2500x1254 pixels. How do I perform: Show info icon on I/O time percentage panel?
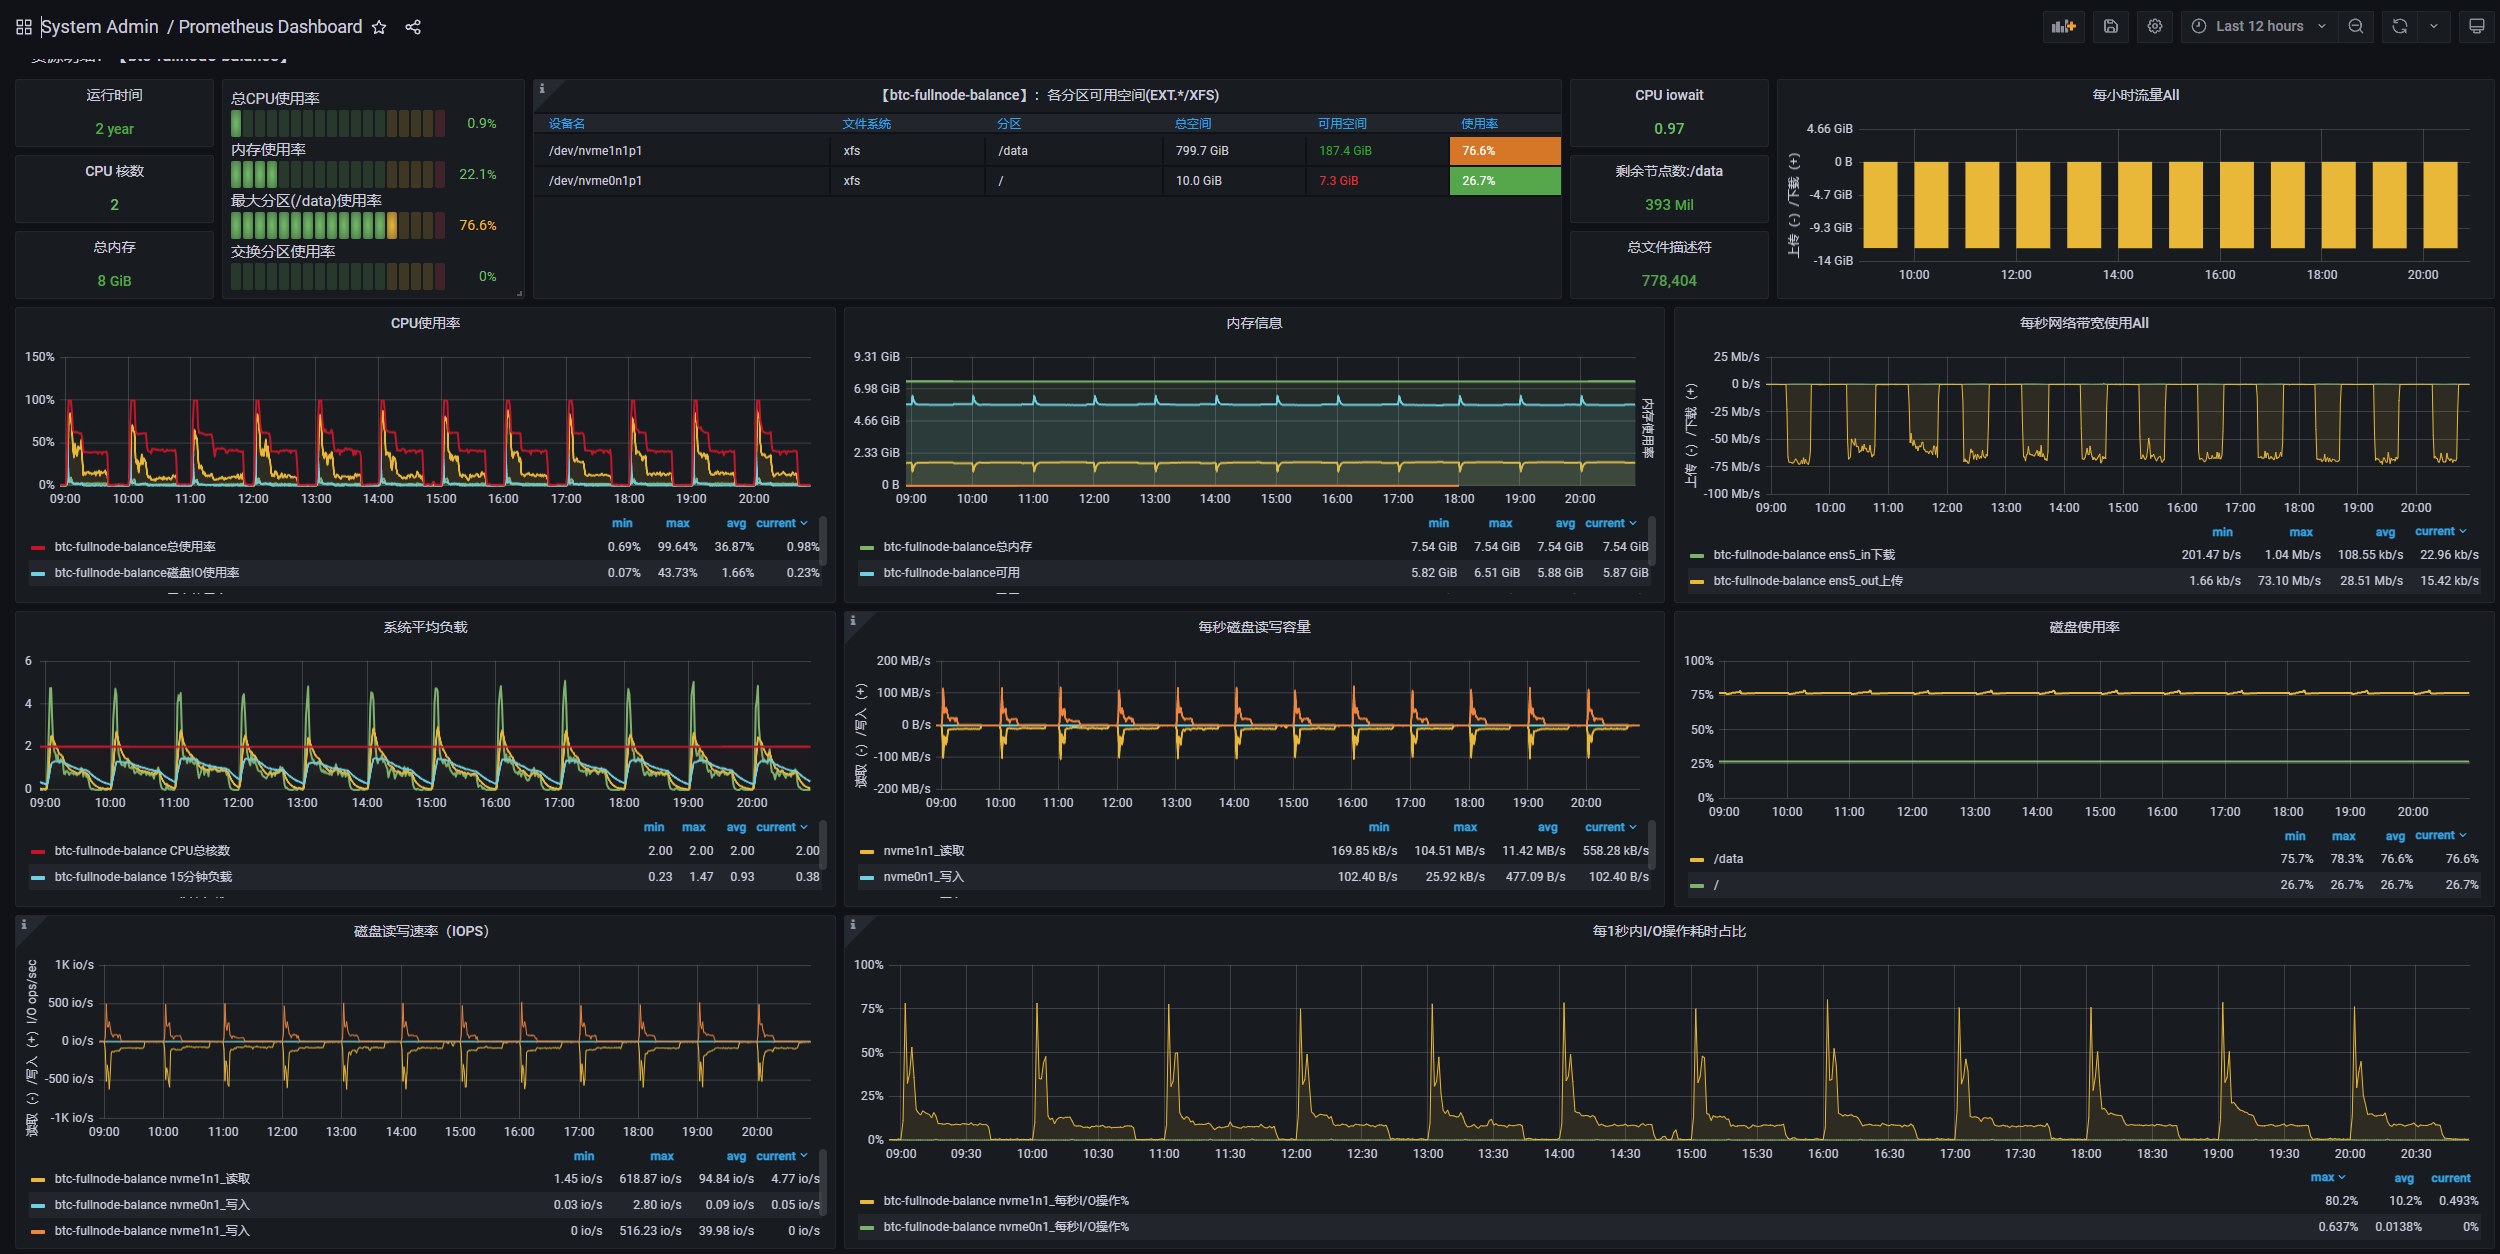(x=853, y=925)
